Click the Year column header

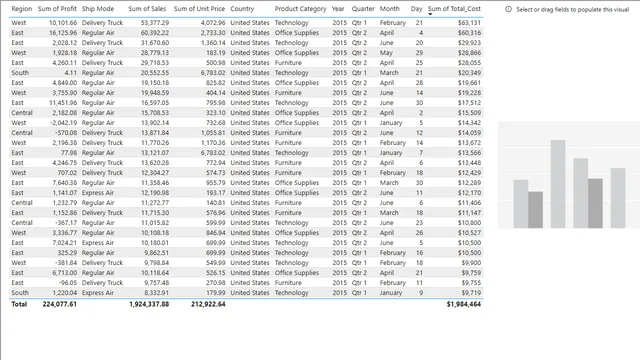point(338,9)
